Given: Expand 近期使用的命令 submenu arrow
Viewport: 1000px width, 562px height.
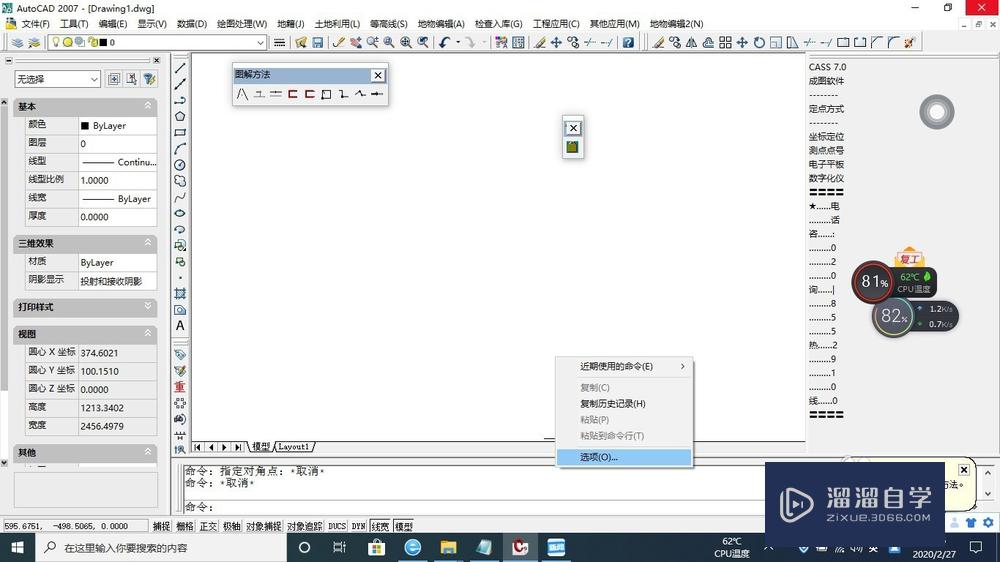Looking at the screenshot, I should pos(682,366).
